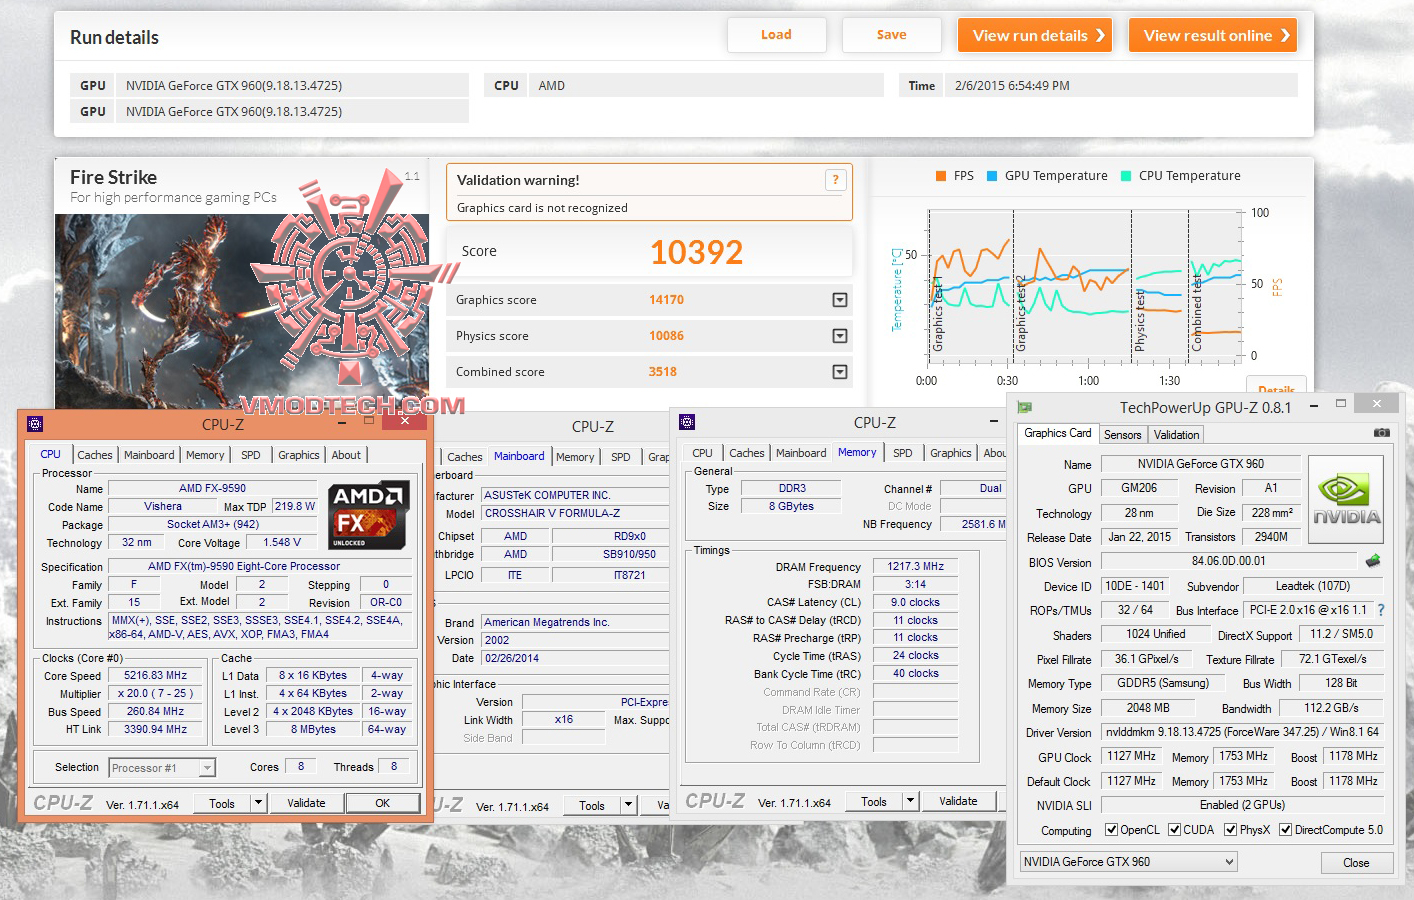Click the DRAM Frequency value 1217.3 MHz
Screen dimensions: 1414x900
coord(916,567)
